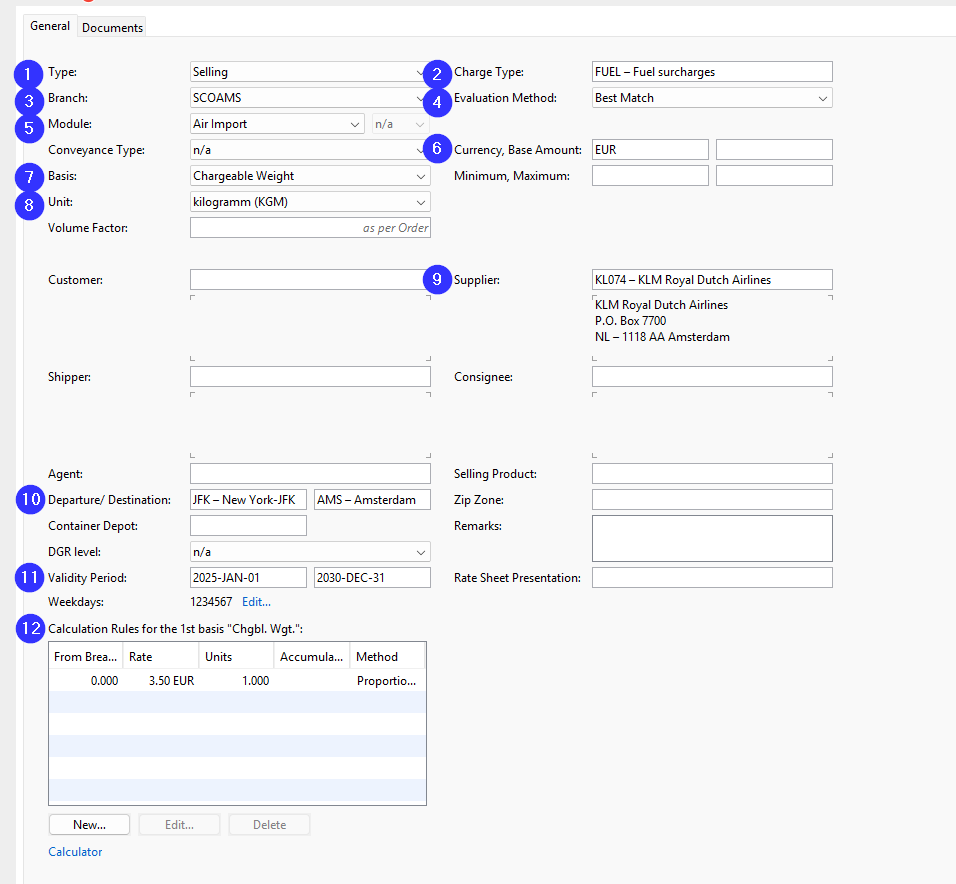Click circle marker 5 next to Module
Viewport: 956px width, 884px height.
tap(29, 125)
